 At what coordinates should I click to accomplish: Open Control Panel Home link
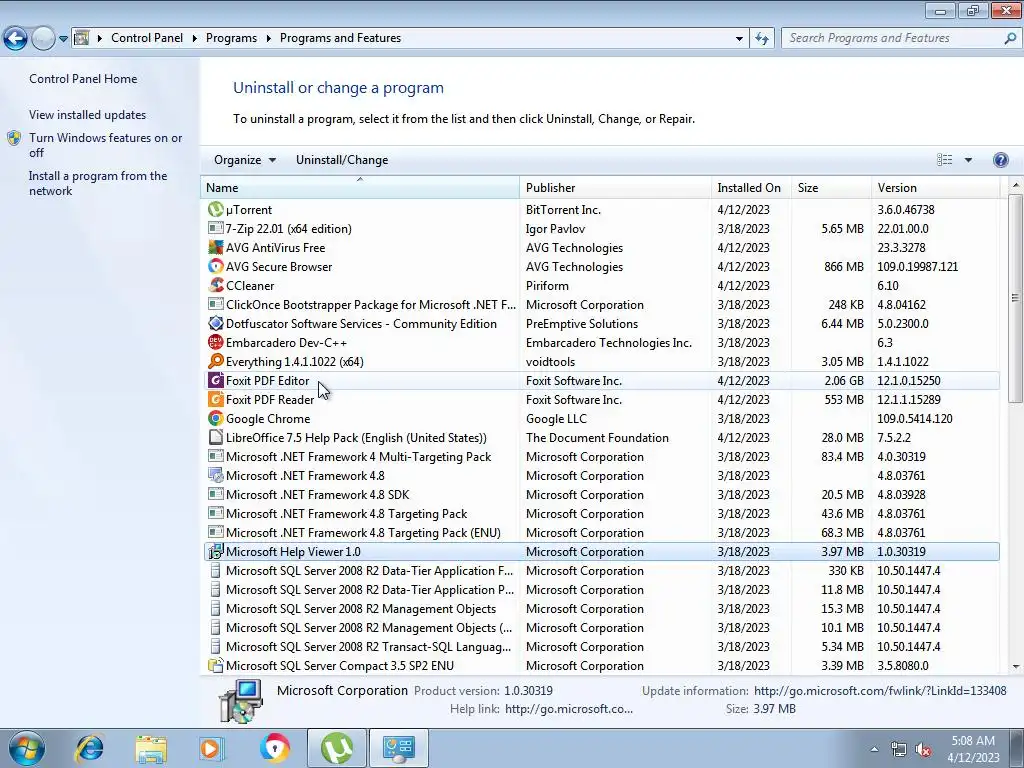coord(83,78)
